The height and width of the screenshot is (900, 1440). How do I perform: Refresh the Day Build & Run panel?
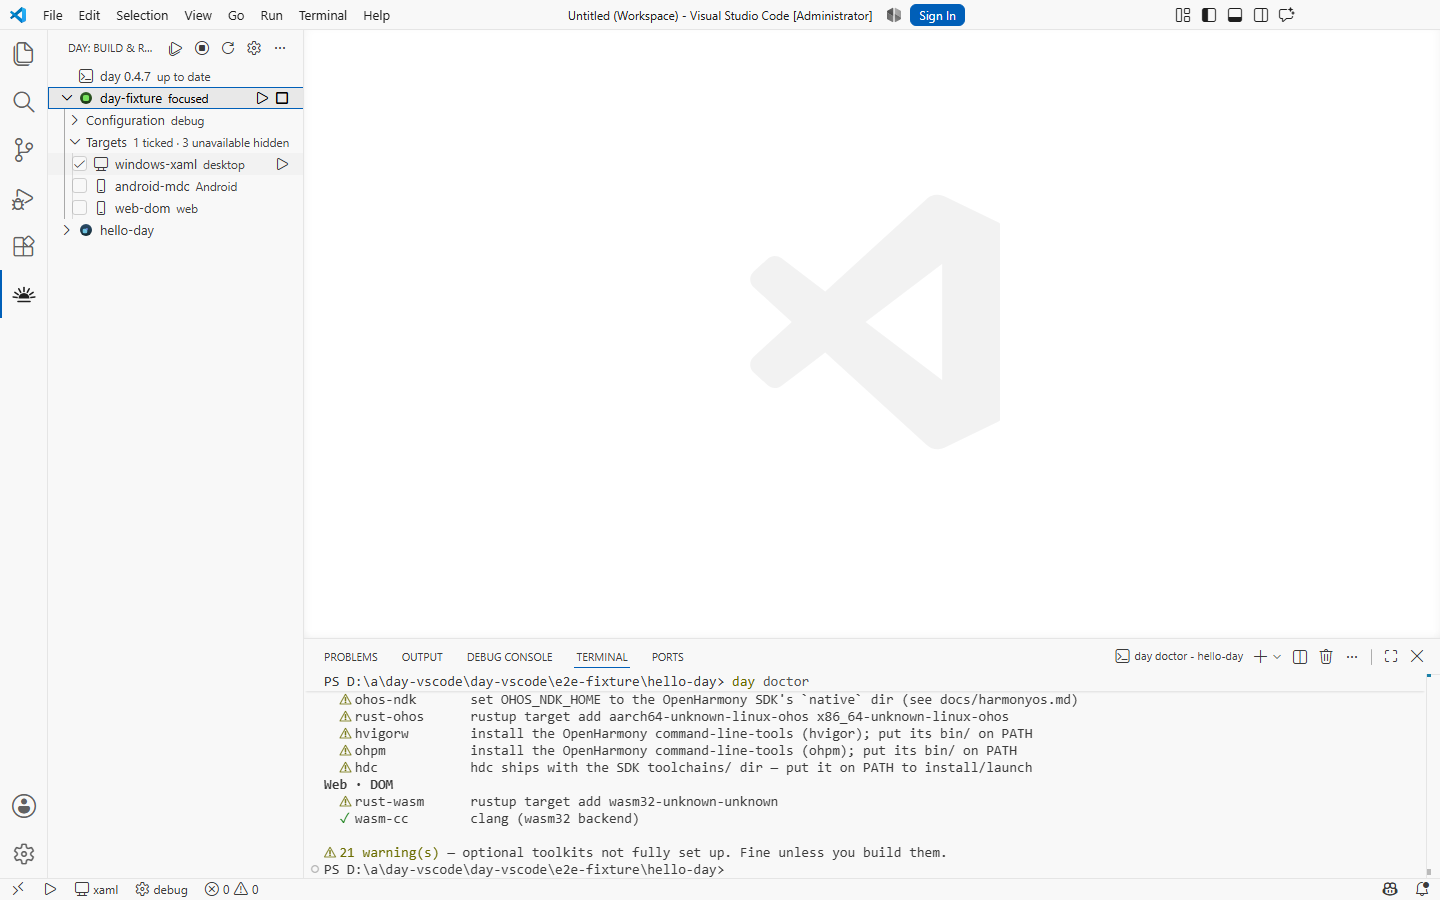point(228,48)
